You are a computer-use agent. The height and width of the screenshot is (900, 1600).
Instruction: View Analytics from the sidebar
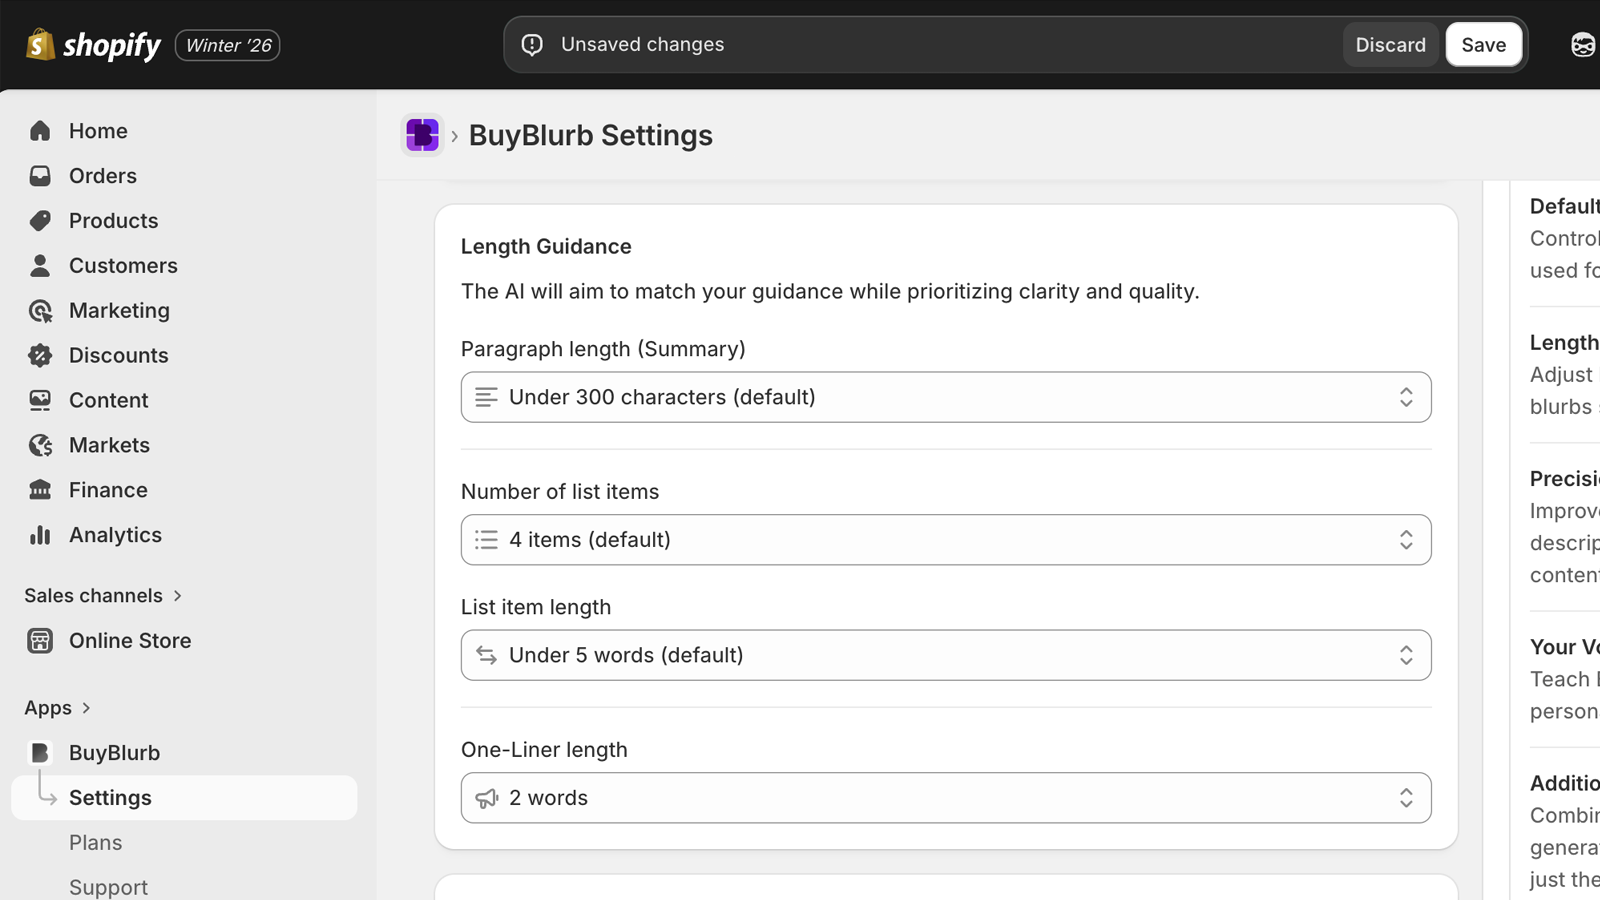(x=115, y=534)
